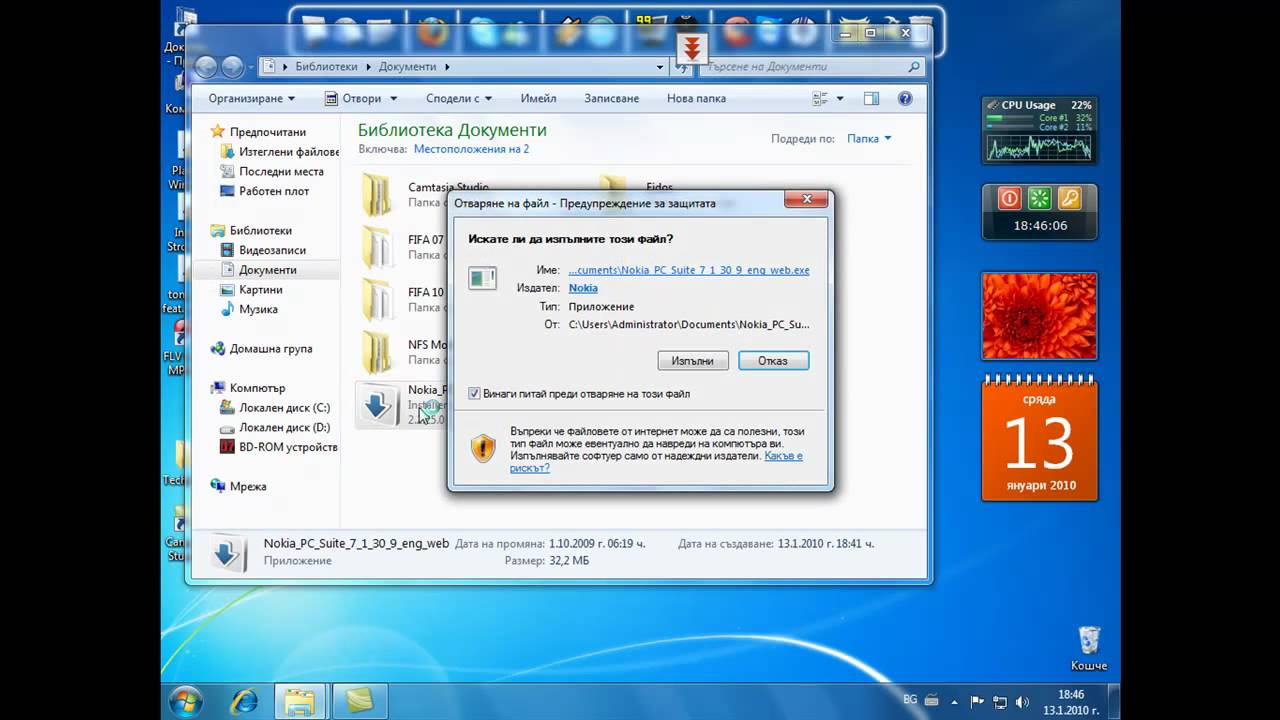Open the Отвори dropdown arrow
1280x720 pixels.
click(393, 99)
